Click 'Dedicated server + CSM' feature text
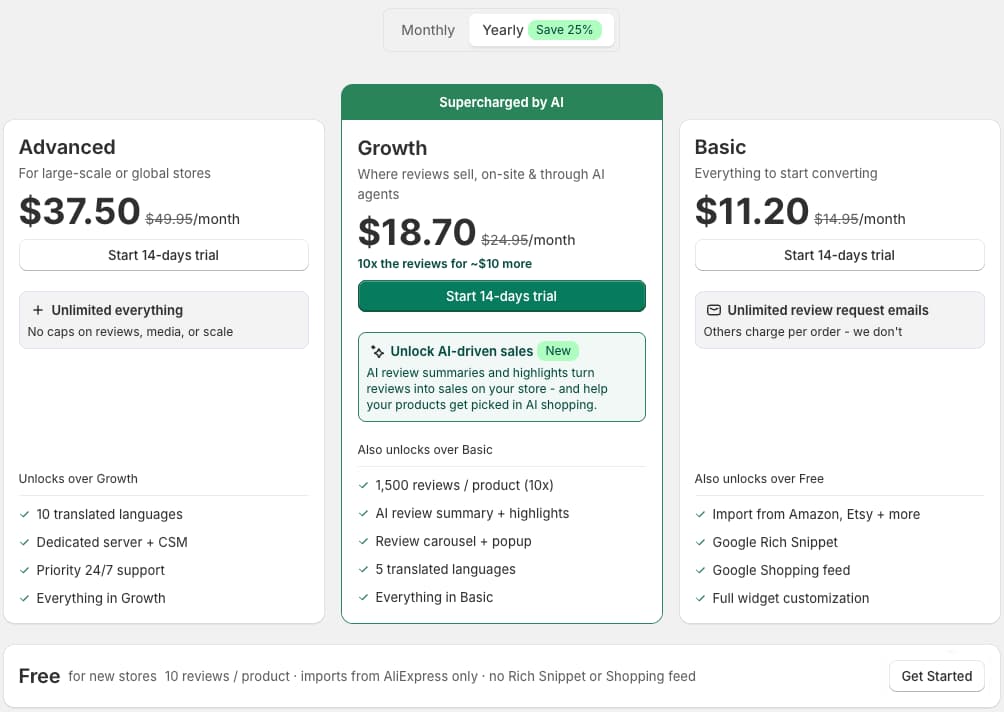Viewport: 1004px width, 712px height. tap(112, 542)
